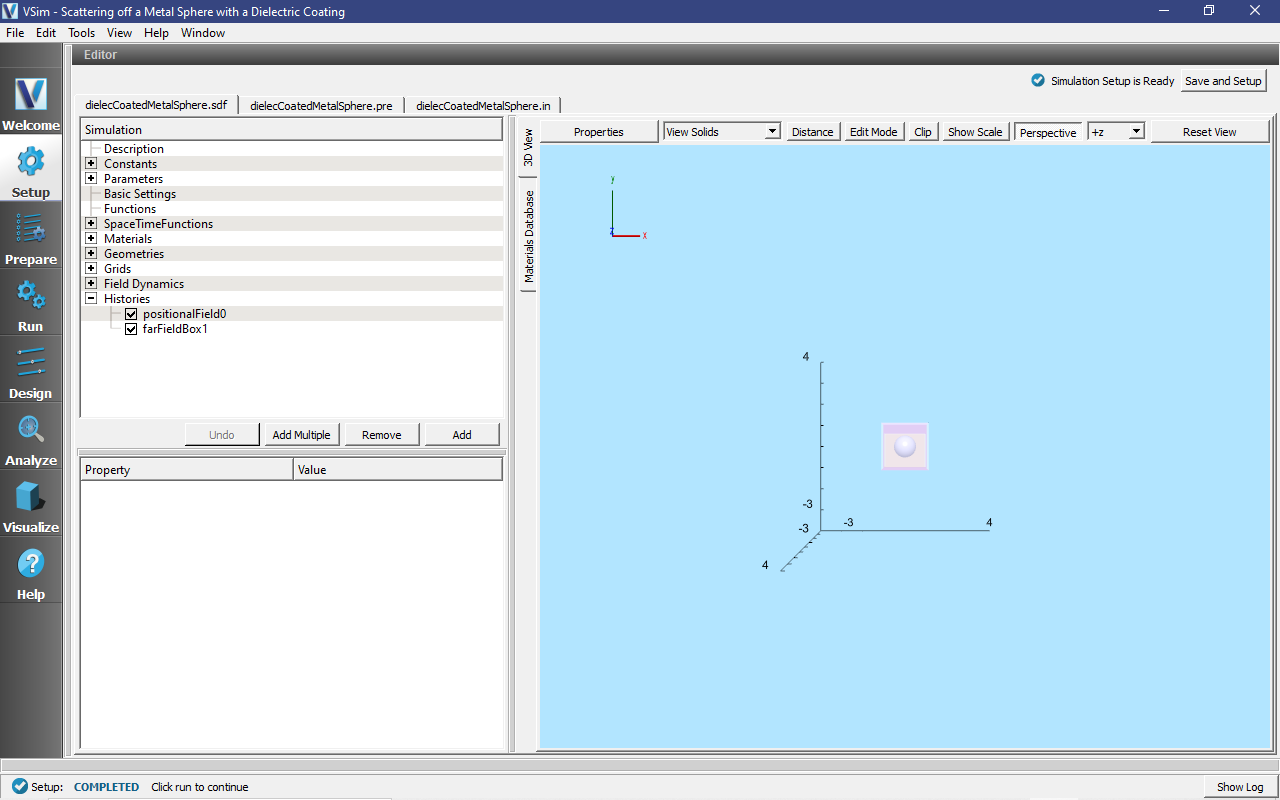Open the File menu
This screenshot has height=800, width=1280.
(15, 33)
